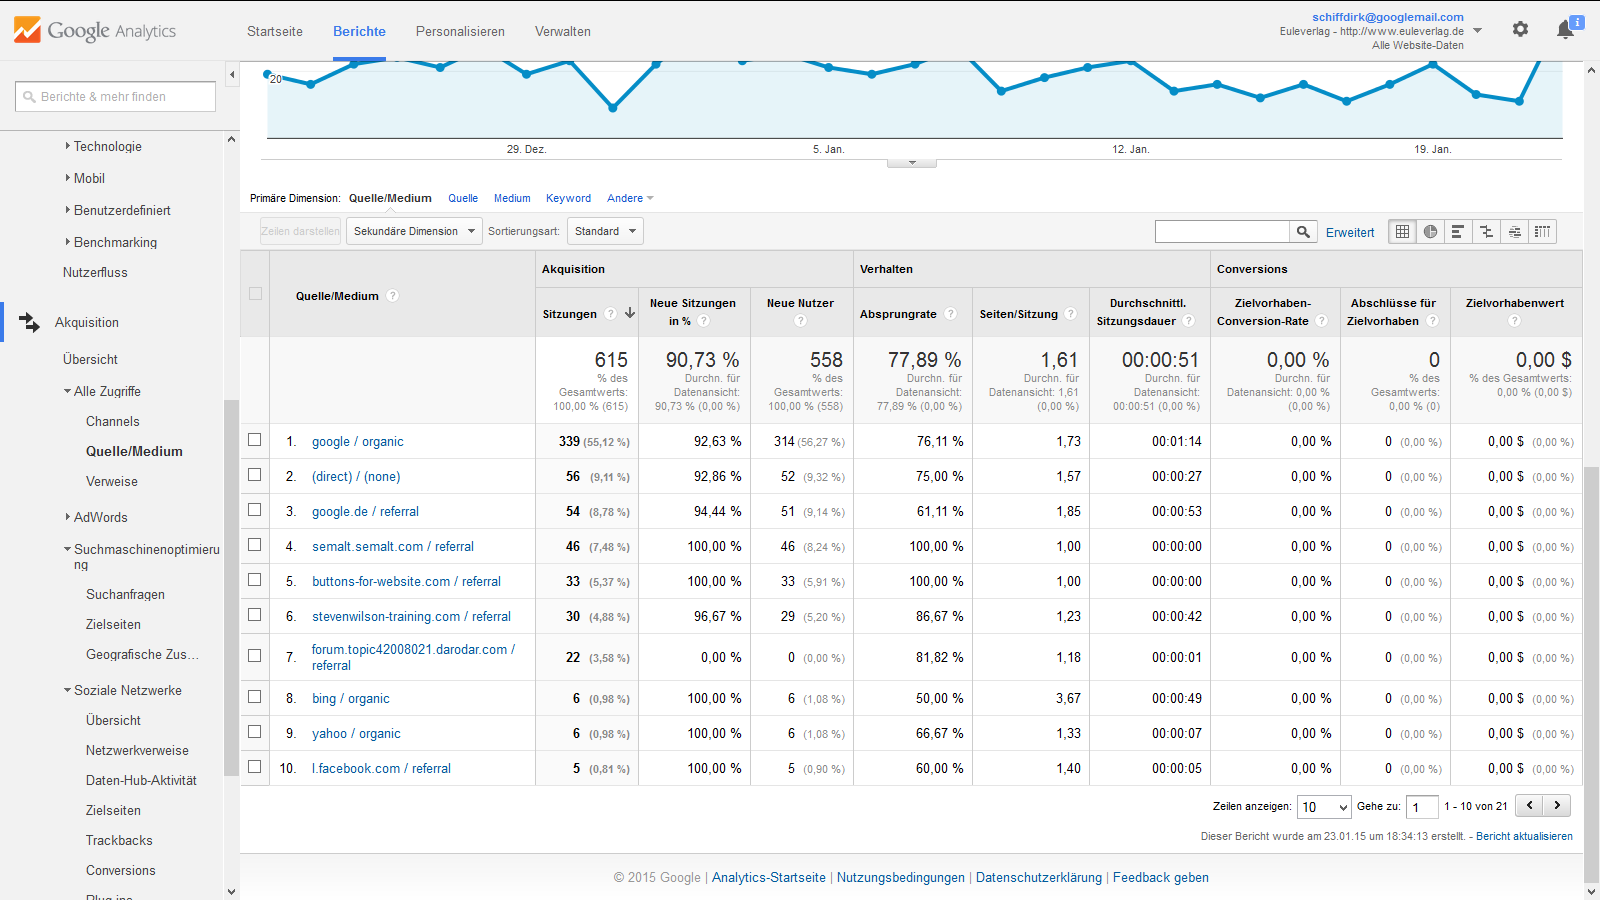The height and width of the screenshot is (900, 1600).
Task: Open account settings gear icon
Action: coord(1520,29)
